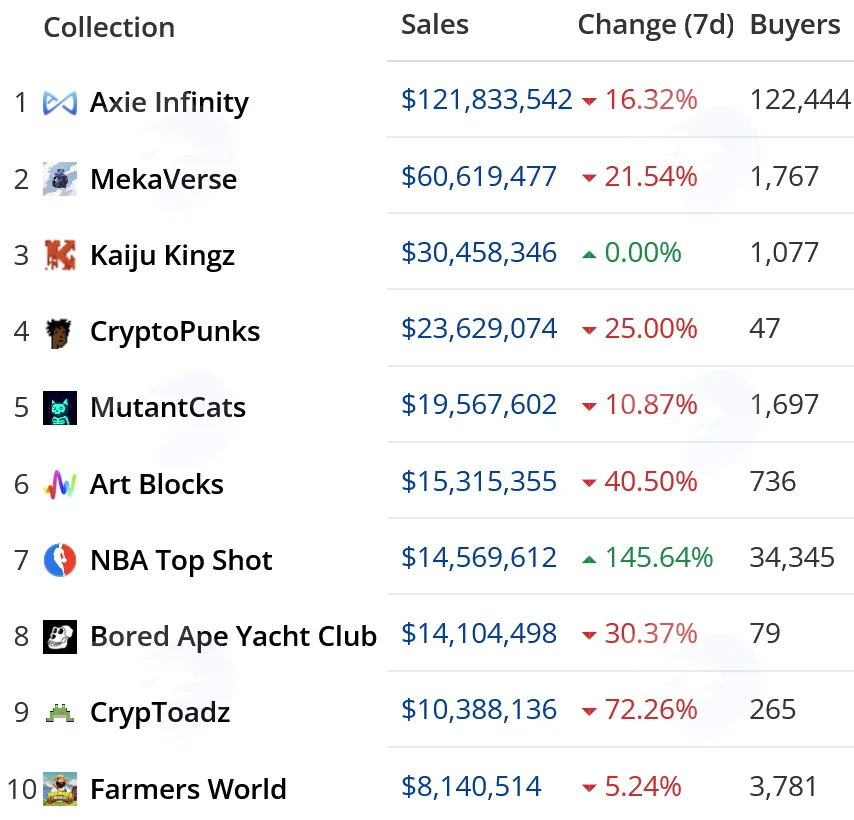The image size is (854, 820).
Task: Sort by the Buyers column header
Action: tap(795, 26)
